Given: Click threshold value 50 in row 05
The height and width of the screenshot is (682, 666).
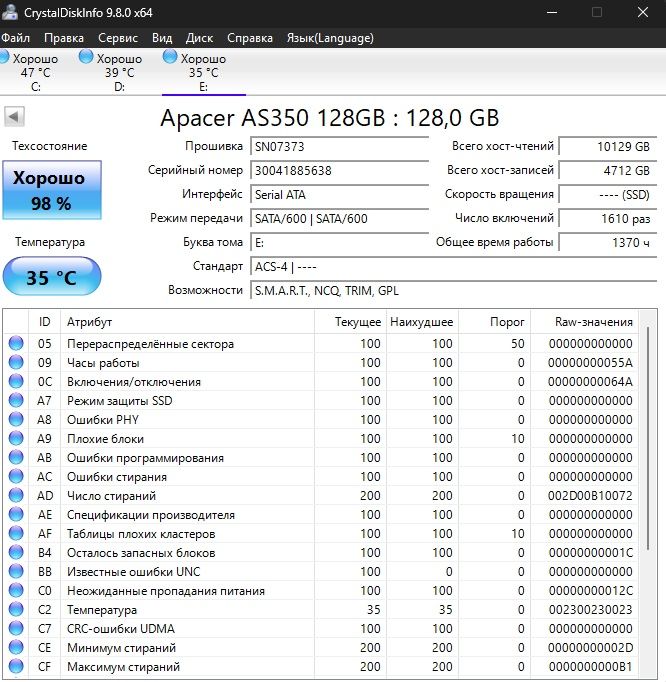Looking at the screenshot, I should click(x=518, y=344).
